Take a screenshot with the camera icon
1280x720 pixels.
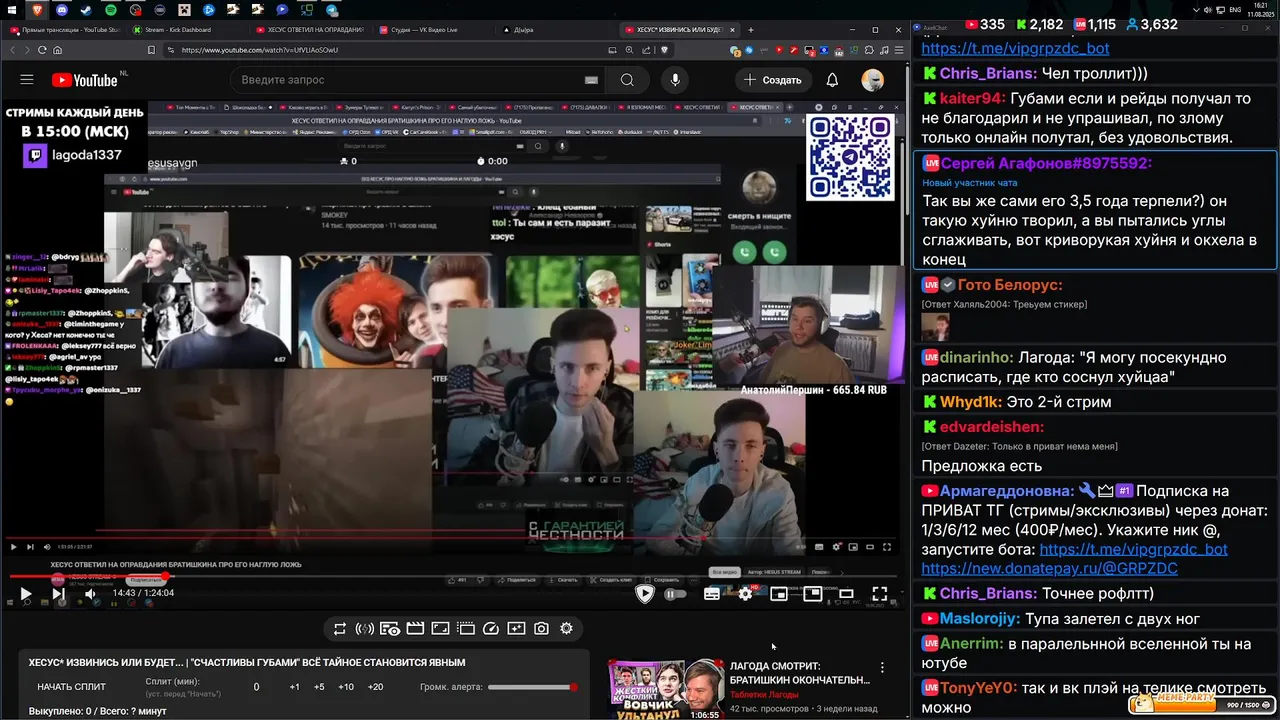[x=541, y=629]
